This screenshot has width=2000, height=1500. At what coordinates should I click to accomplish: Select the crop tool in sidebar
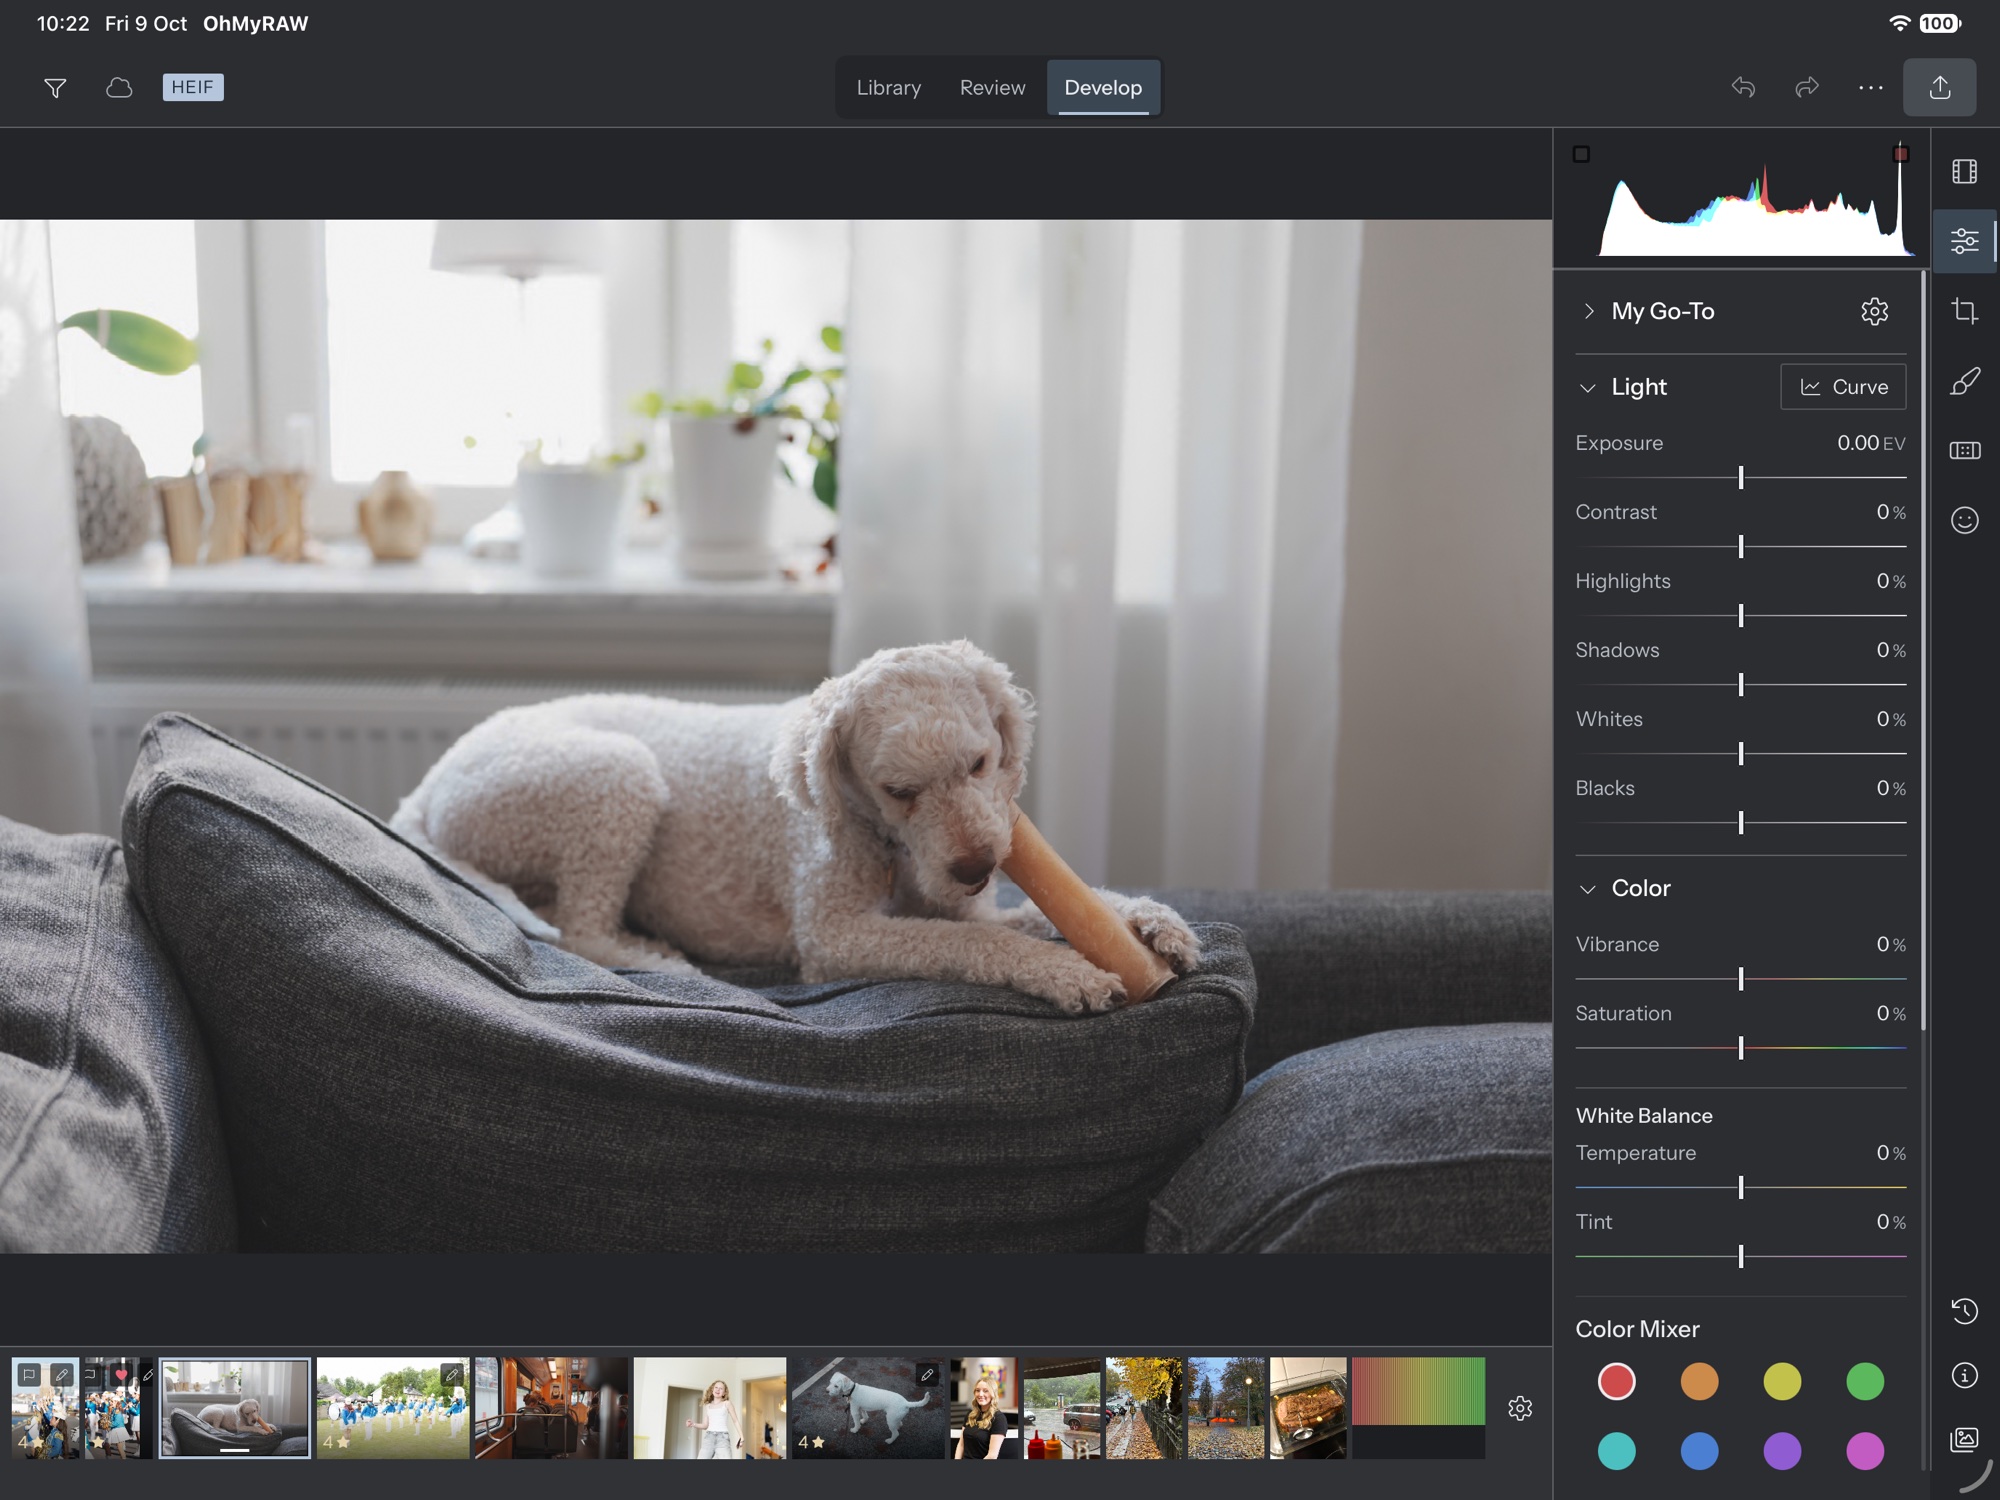coord(1964,311)
